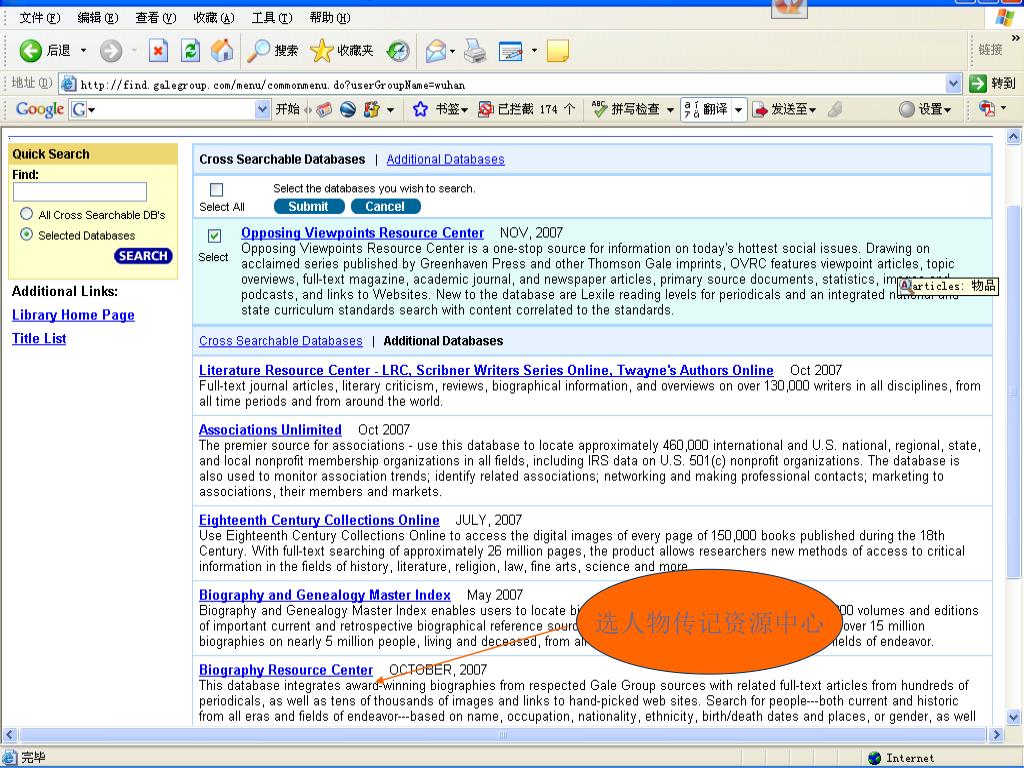Viewport: 1024px width, 768px height.
Task: Click the Forward navigation arrow
Action: (x=111, y=50)
